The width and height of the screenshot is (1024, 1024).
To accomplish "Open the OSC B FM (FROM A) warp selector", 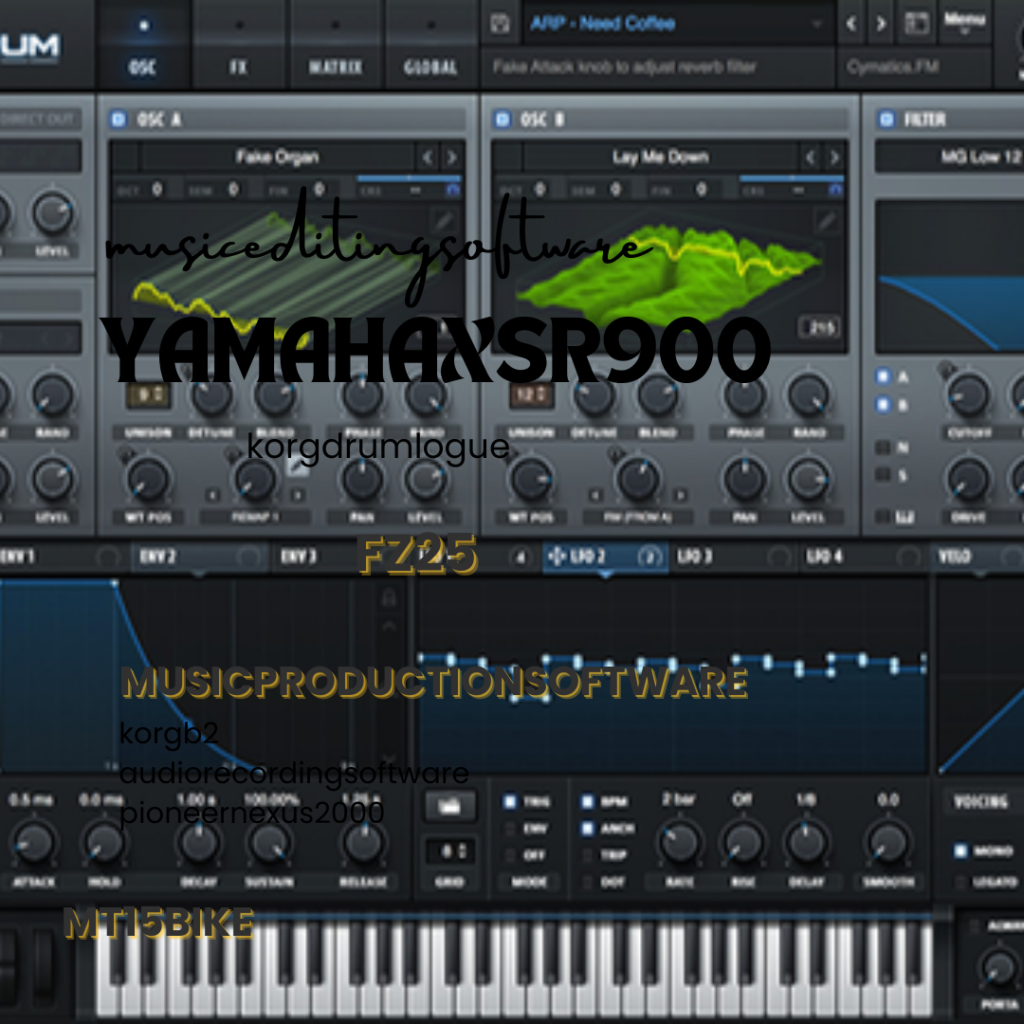I will point(637,517).
